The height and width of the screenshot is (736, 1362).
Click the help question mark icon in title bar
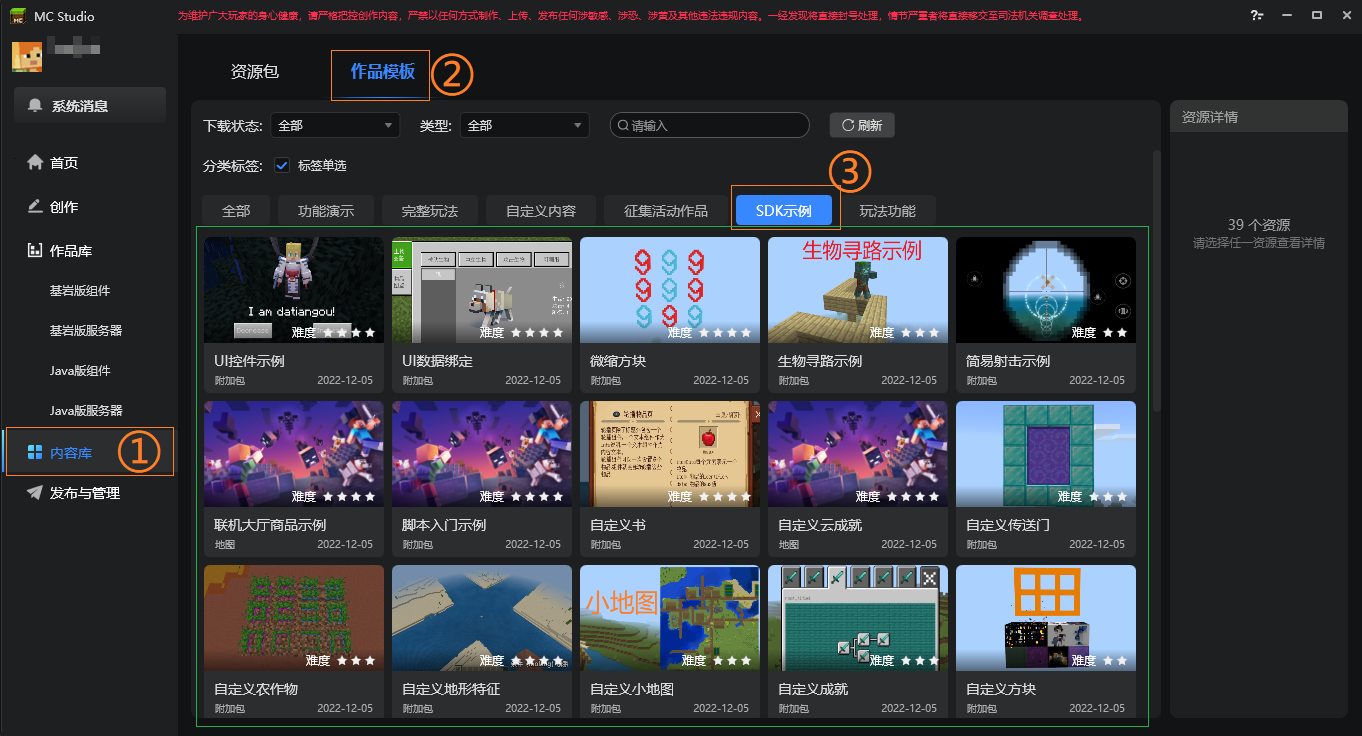coord(1256,15)
